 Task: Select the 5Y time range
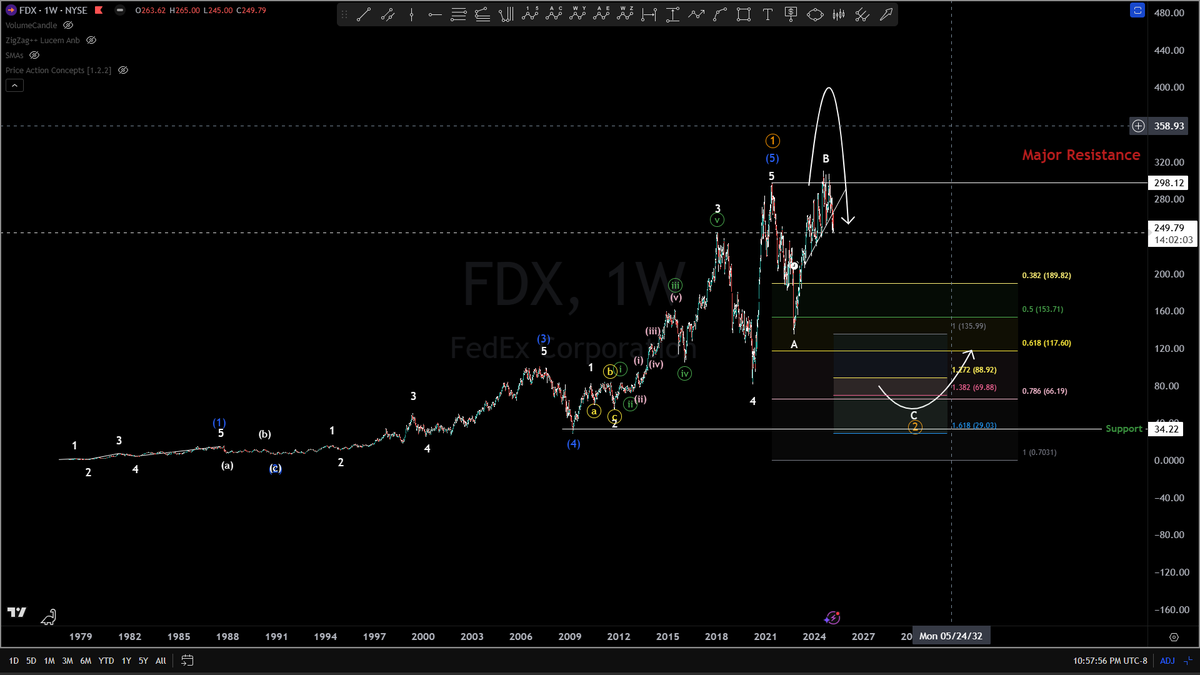pyautogui.click(x=142, y=661)
